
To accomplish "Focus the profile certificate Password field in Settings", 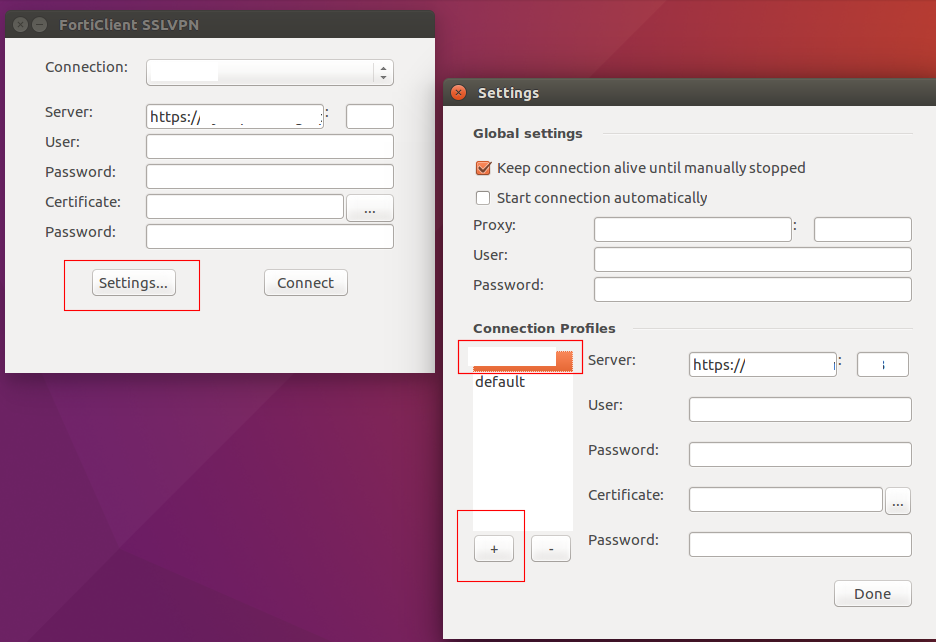I will click(x=800, y=544).
